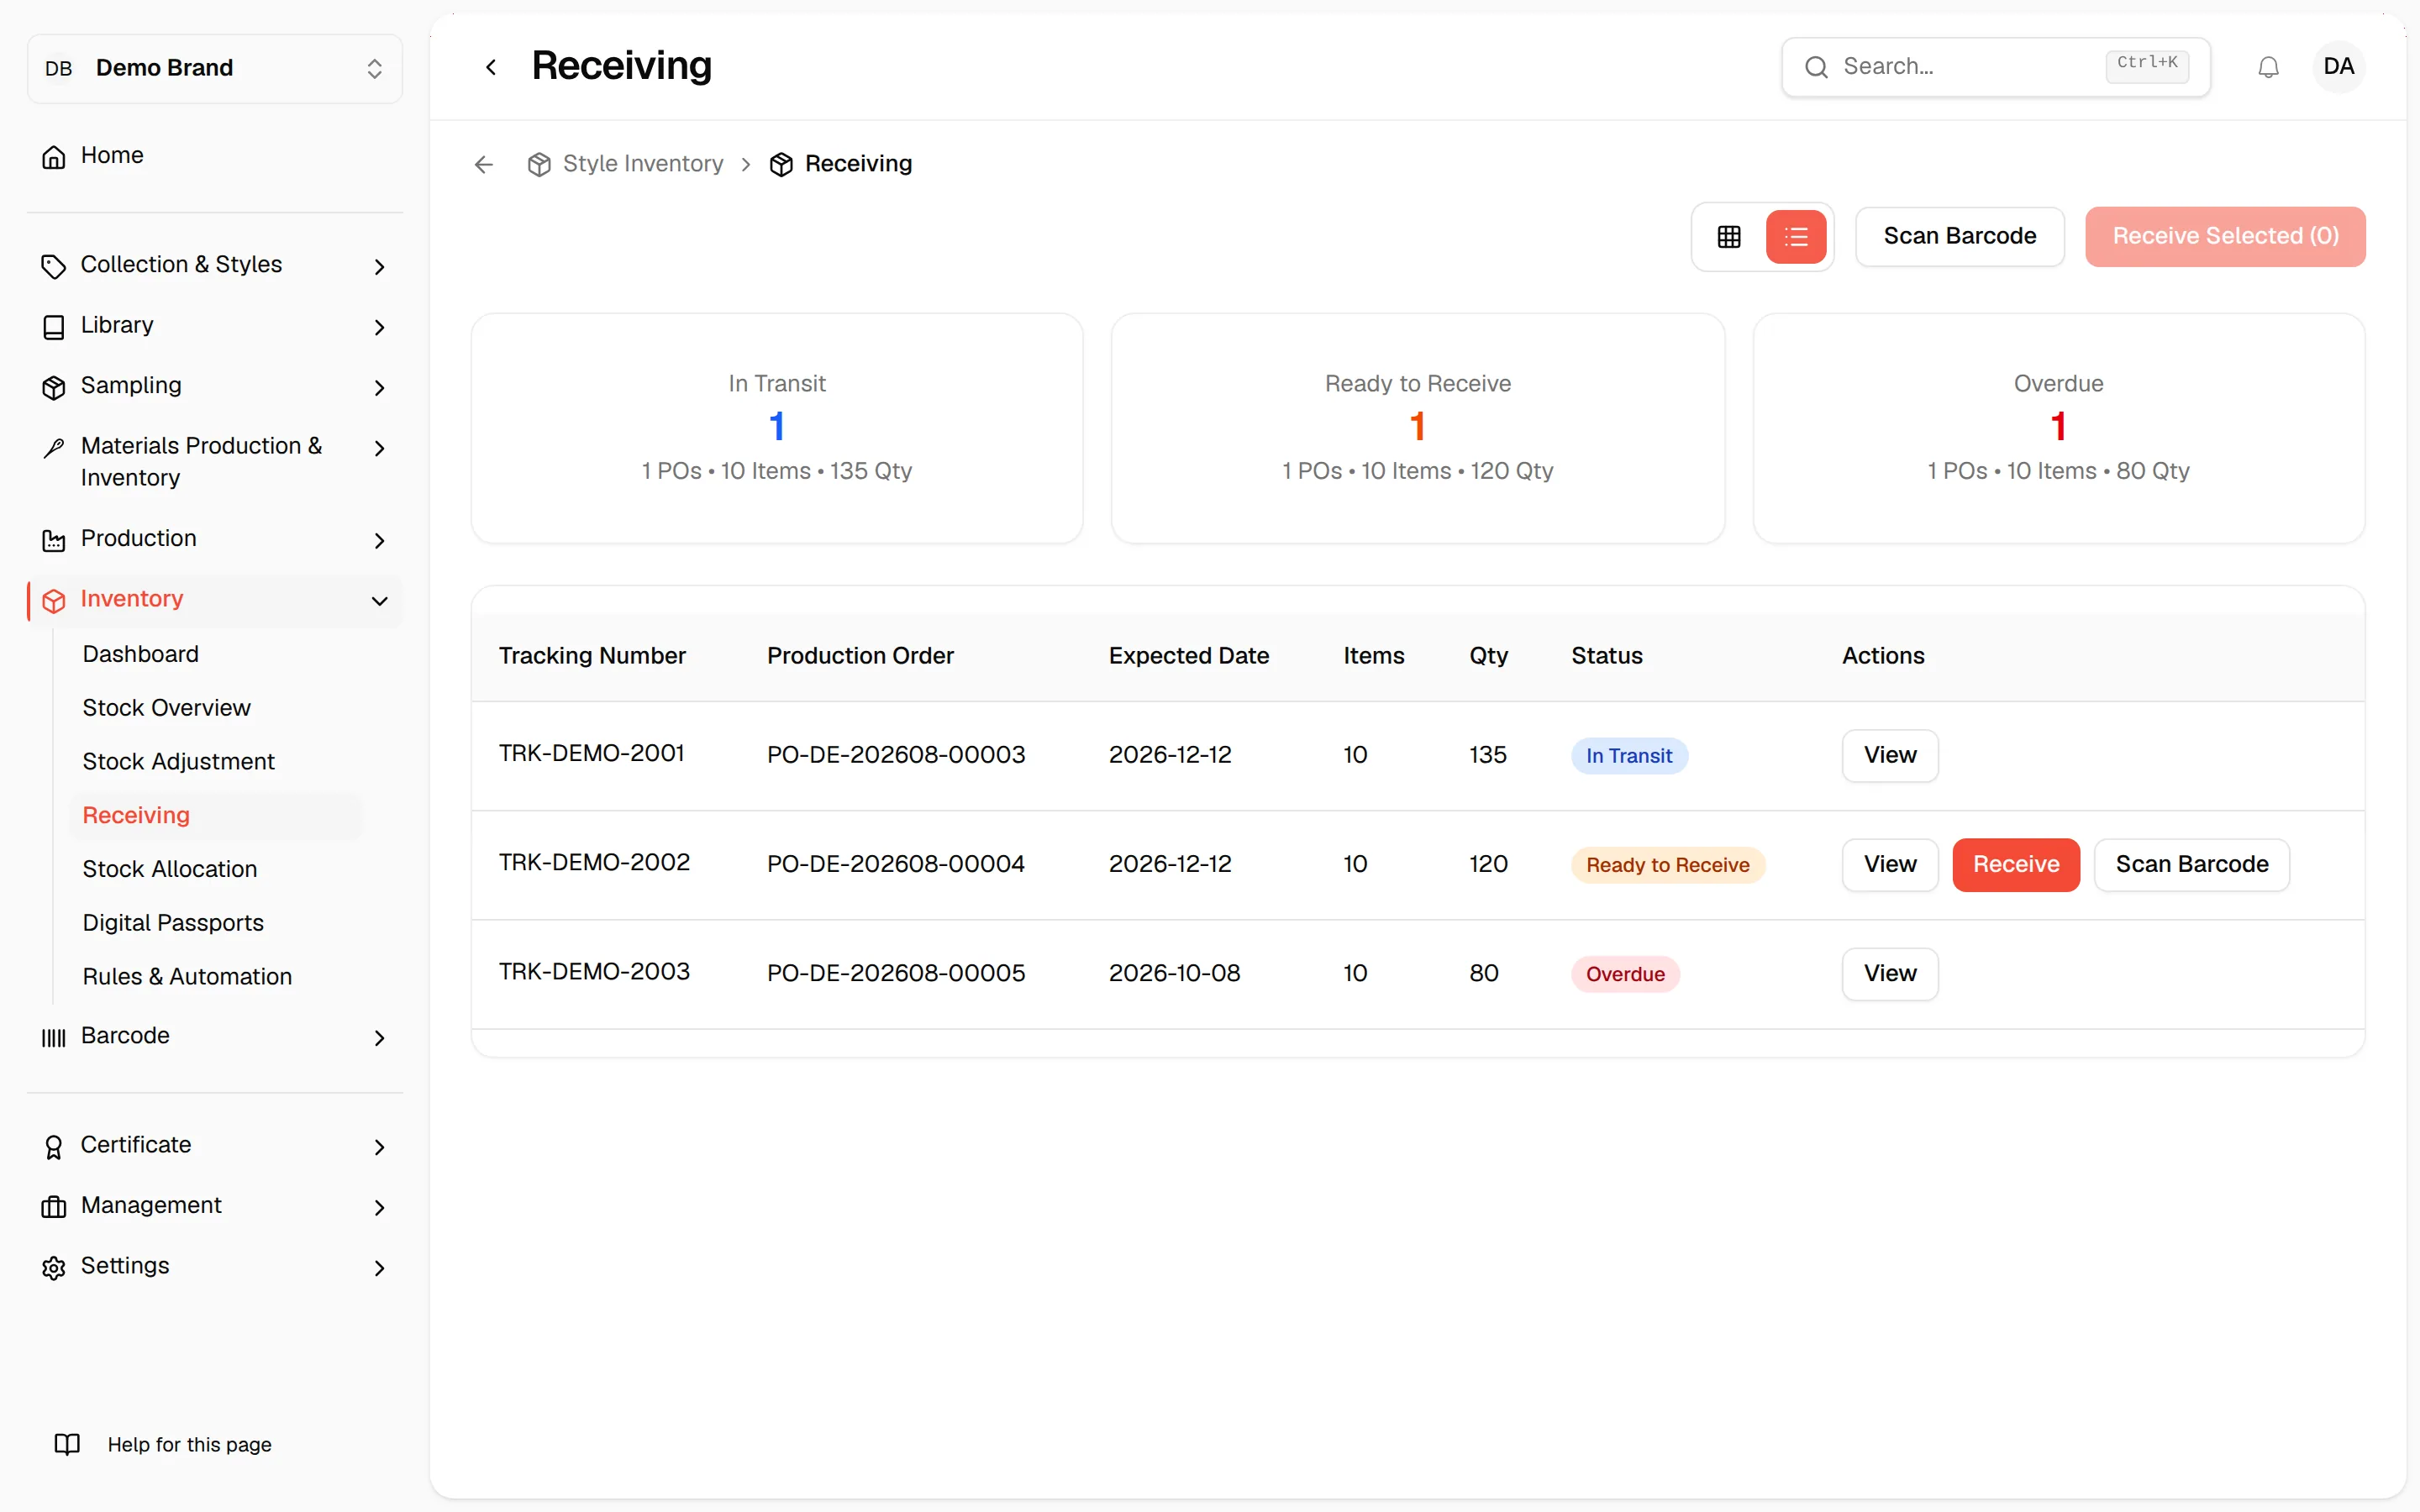Click the Receiving breadcrumb cube icon
2420x1512 pixels.
click(781, 164)
